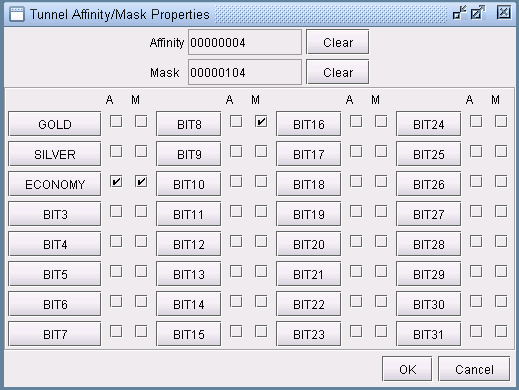Enable BIT11 mask checkbox
The image size is (519, 390).
261,211
